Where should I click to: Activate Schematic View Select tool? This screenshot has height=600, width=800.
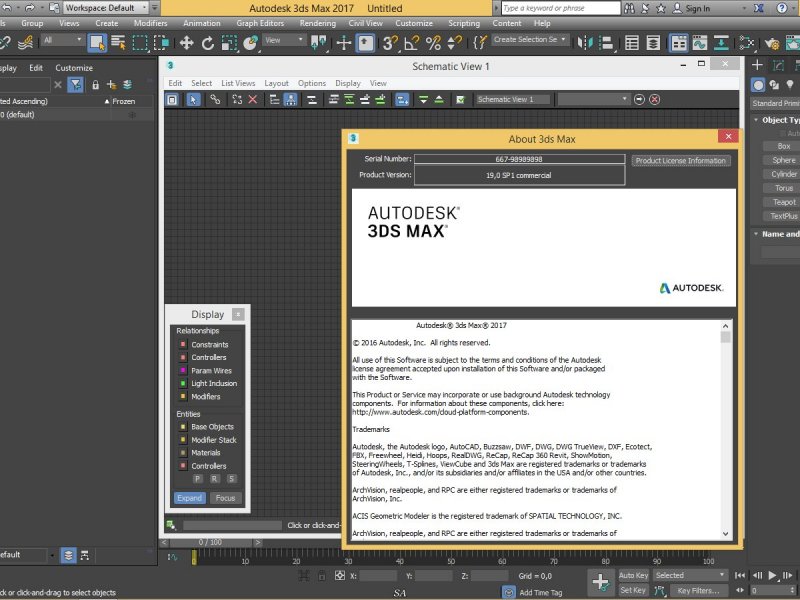(193, 100)
